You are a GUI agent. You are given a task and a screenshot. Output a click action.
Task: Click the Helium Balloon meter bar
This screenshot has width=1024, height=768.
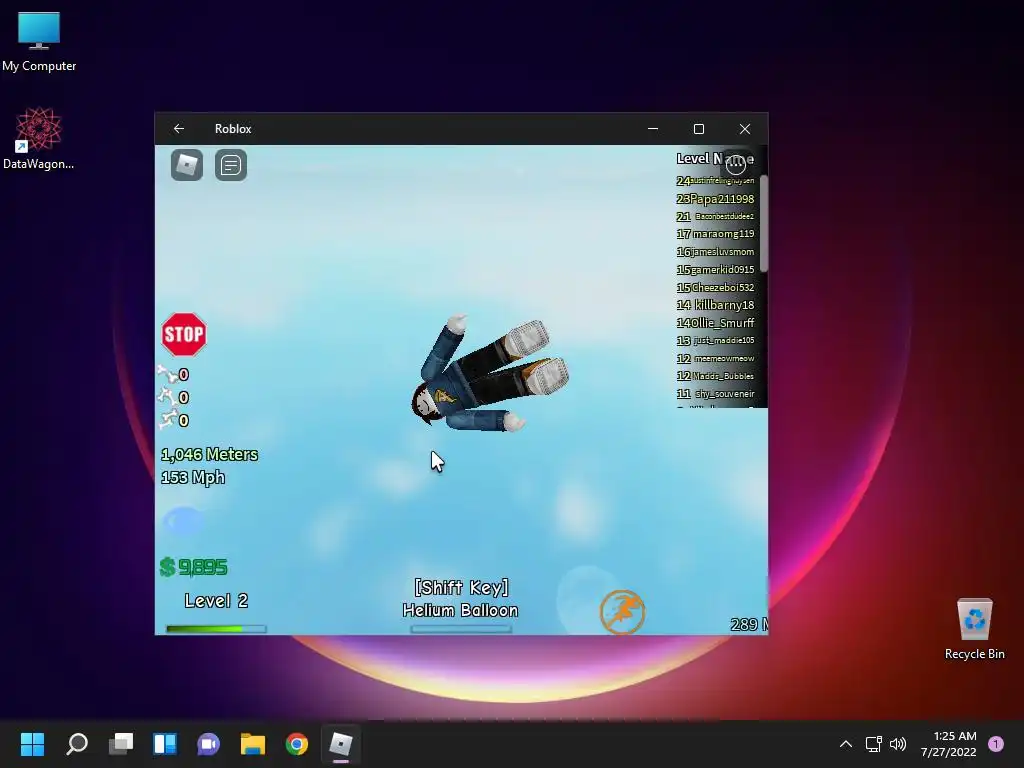461,629
